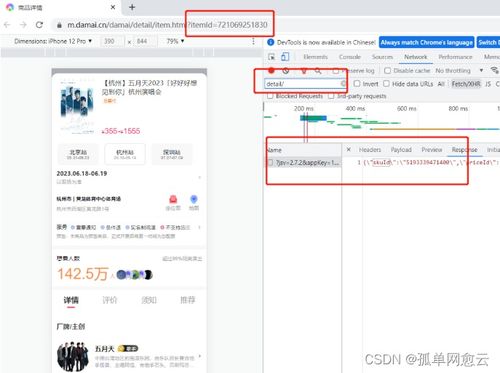This screenshot has height=373, width=500.
Task: Switch to the Console tab
Action: click(x=350, y=57)
